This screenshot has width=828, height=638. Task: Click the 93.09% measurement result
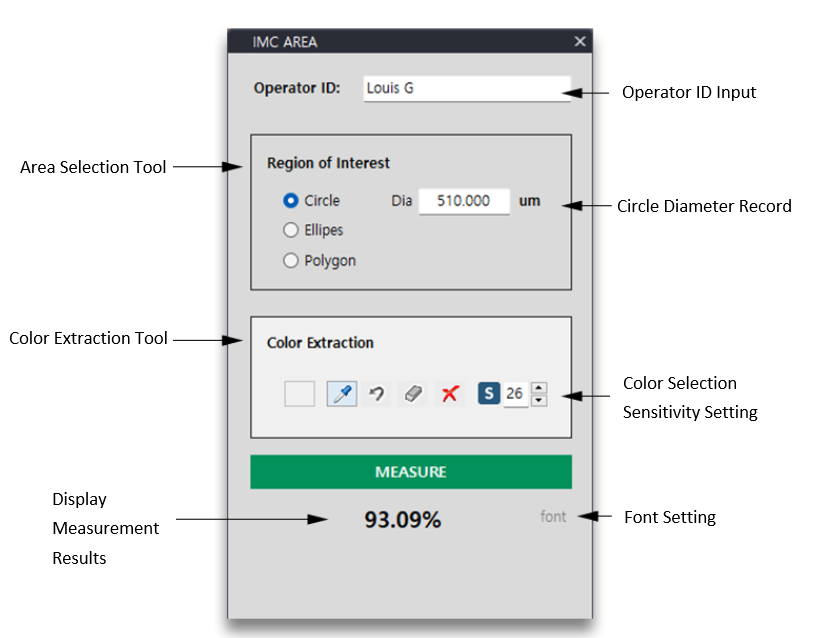pos(402,520)
